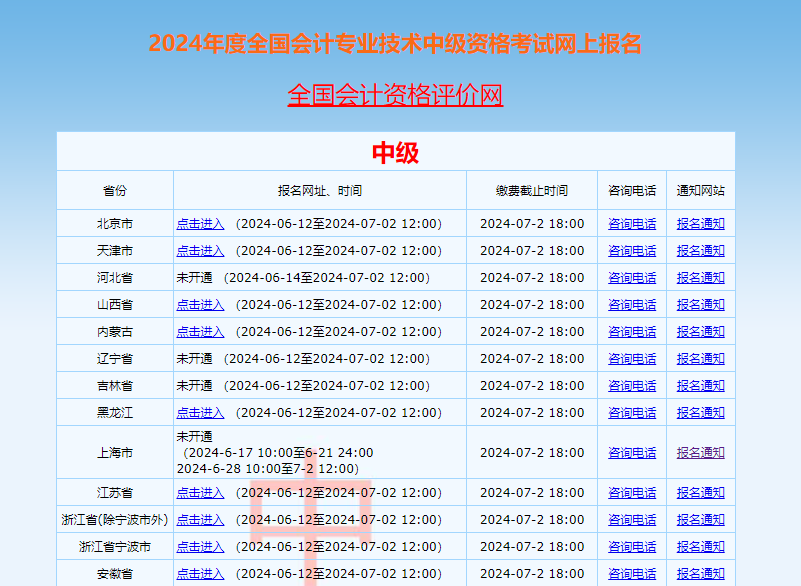801x586 pixels.
Task: Open 江苏省 registration entry link
Action: tap(199, 492)
